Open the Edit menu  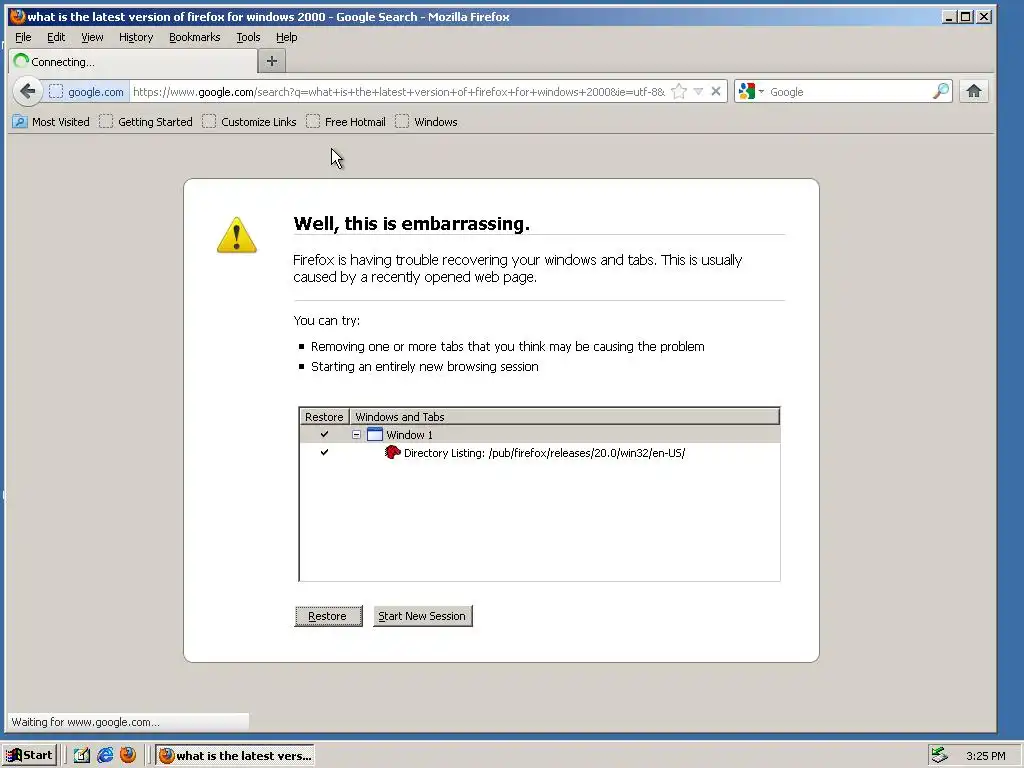(x=56, y=37)
